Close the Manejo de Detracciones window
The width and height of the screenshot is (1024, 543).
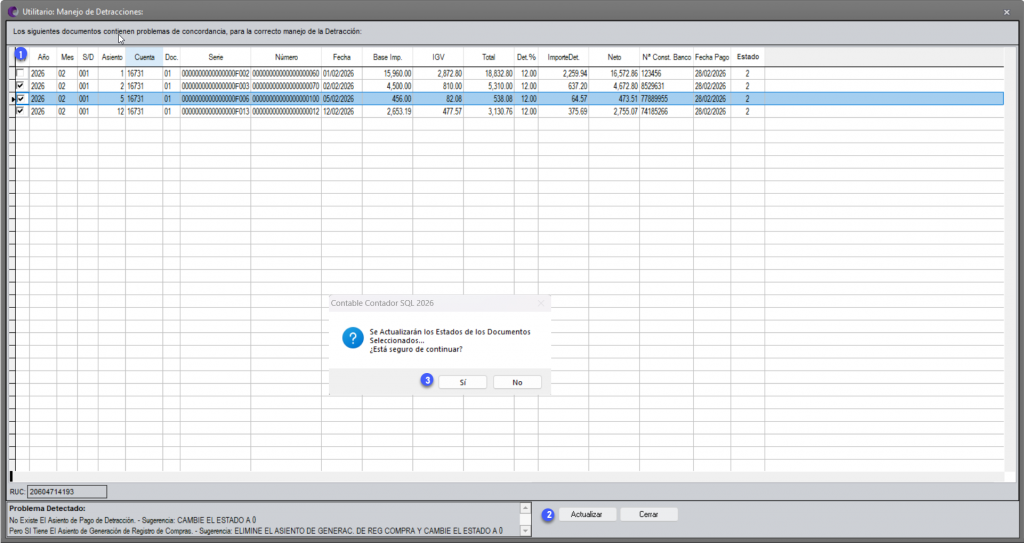(1006, 12)
